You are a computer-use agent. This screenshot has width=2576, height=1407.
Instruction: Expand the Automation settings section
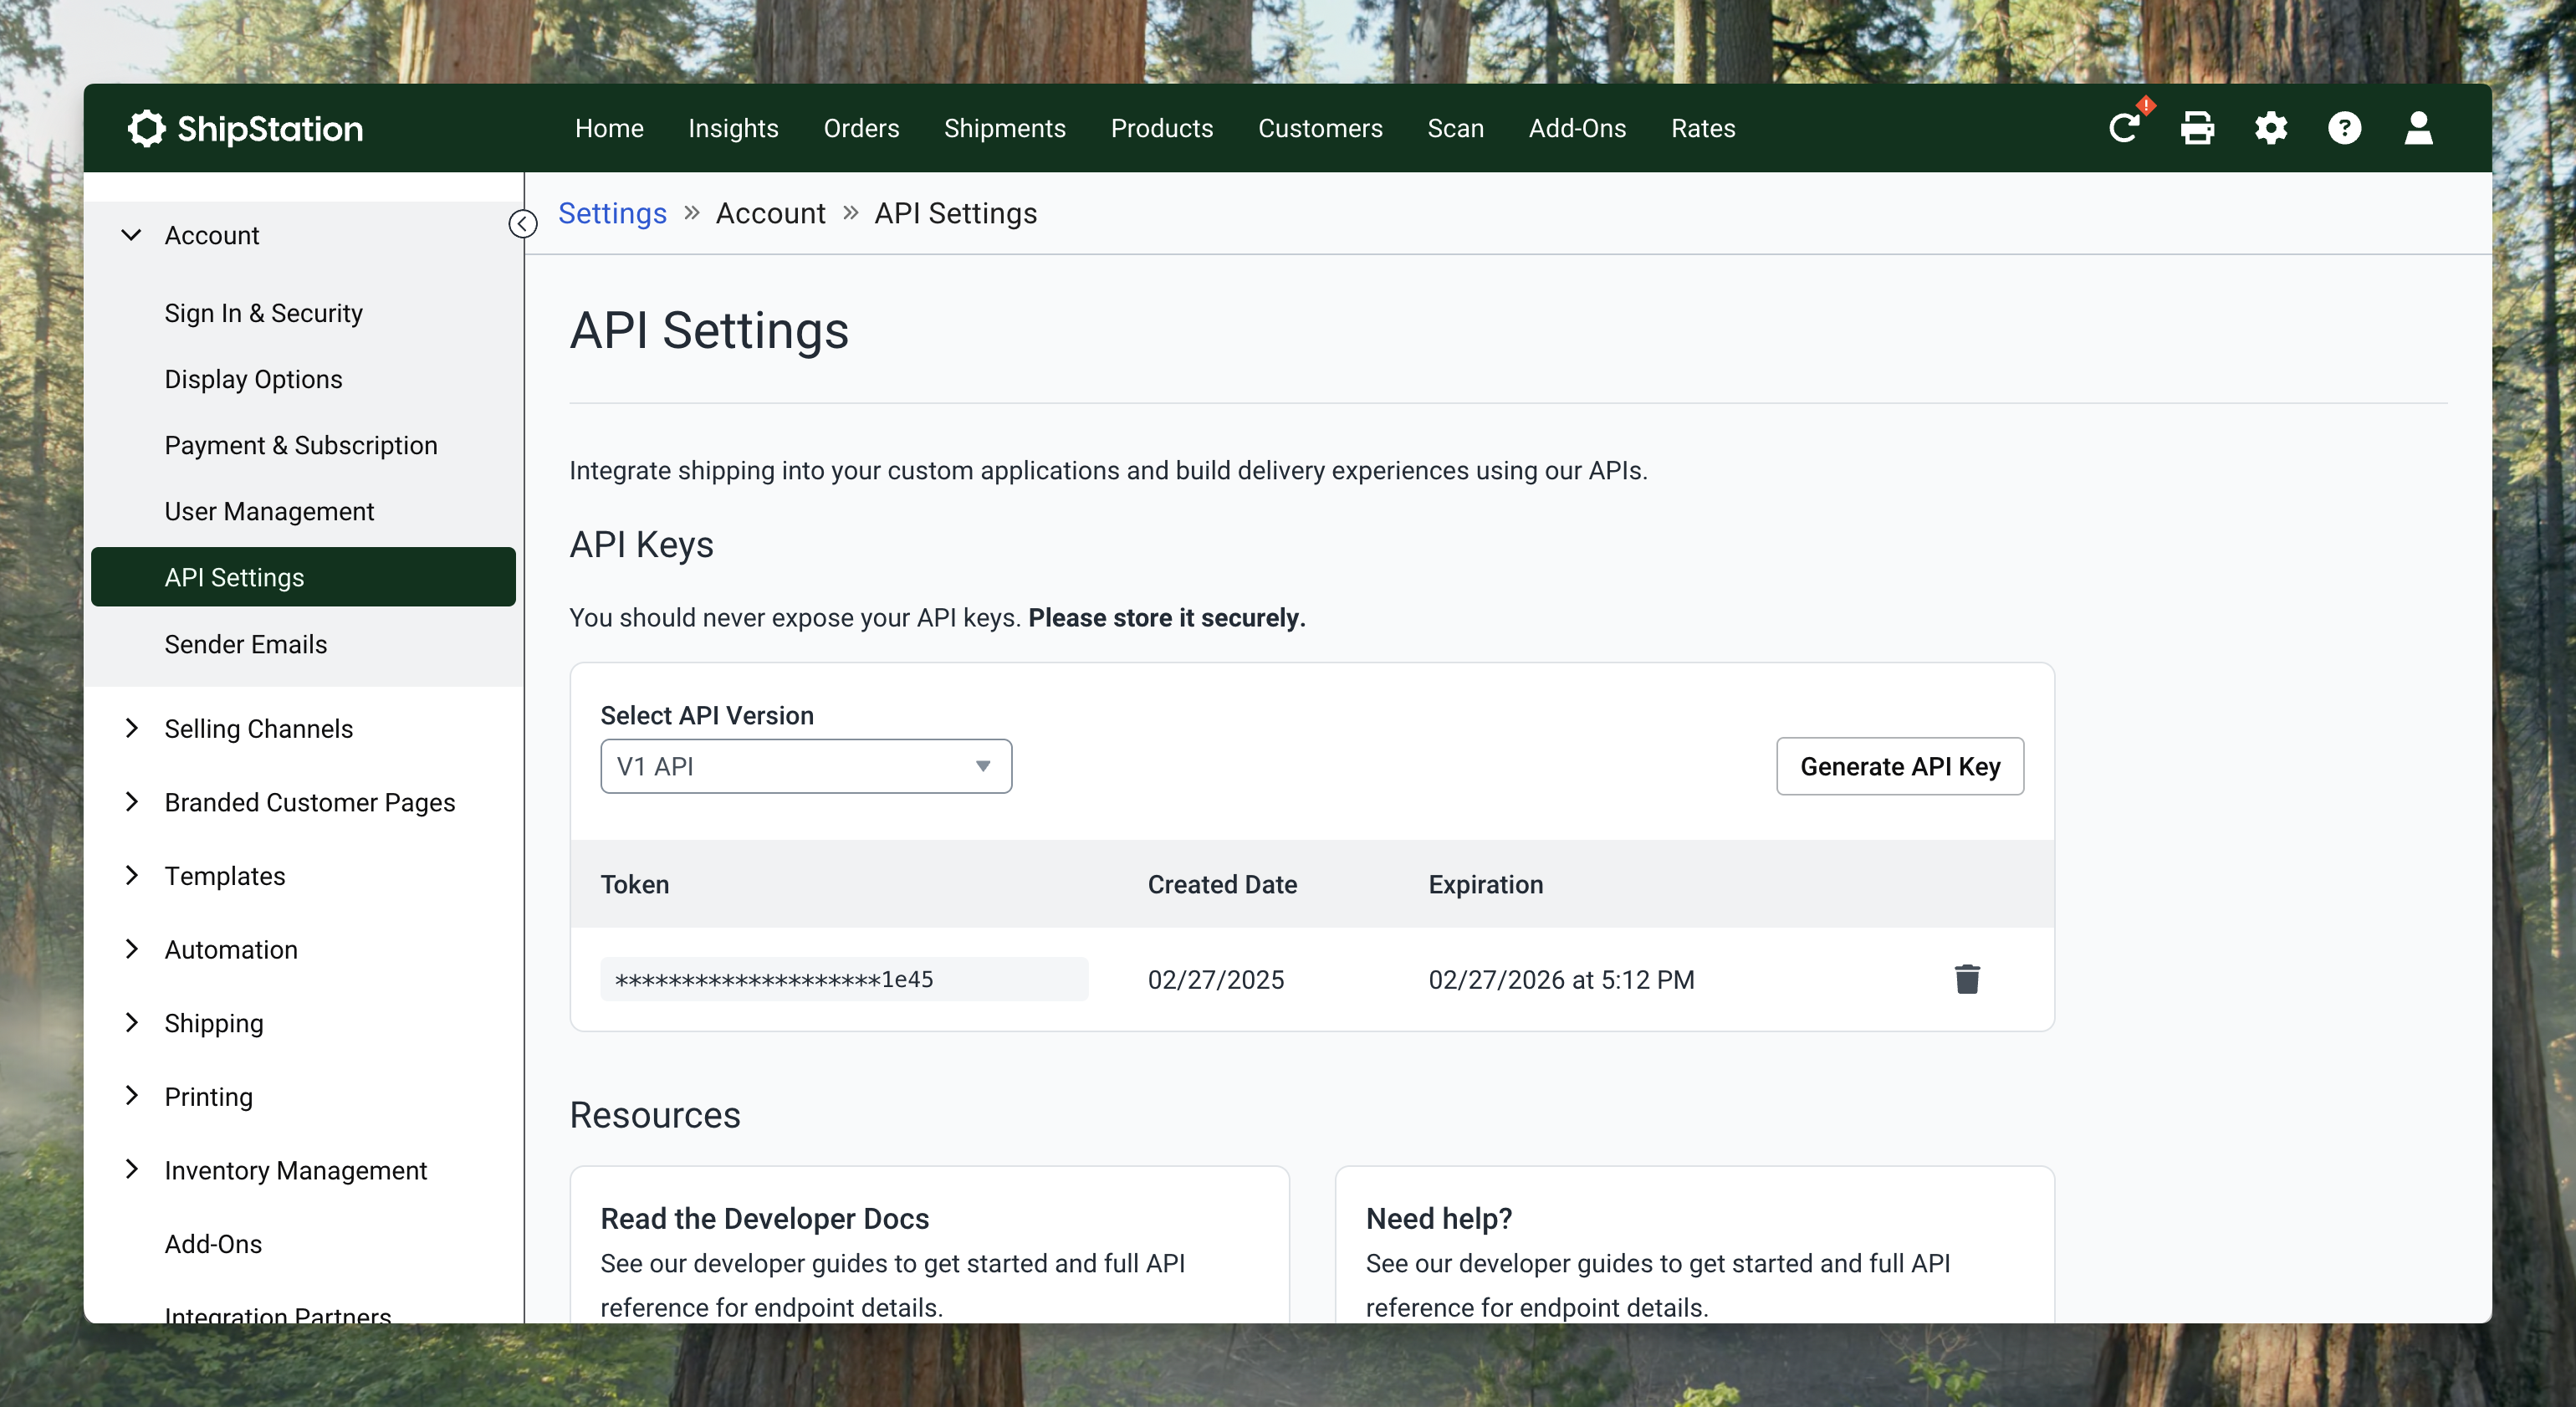click(132, 949)
